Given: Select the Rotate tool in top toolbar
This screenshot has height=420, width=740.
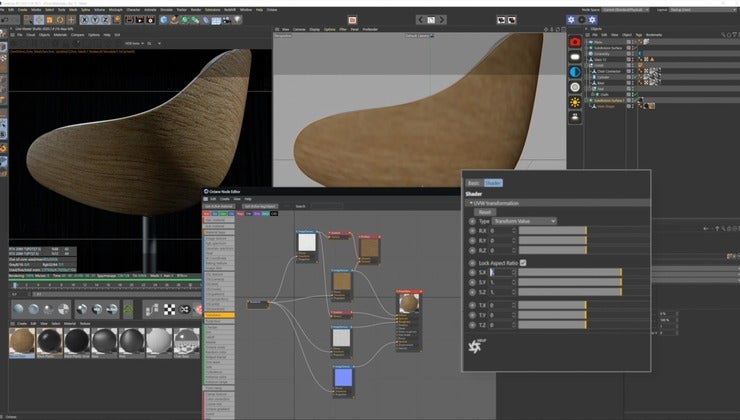Looking at the screenshot, I should [x=60, y=20].
